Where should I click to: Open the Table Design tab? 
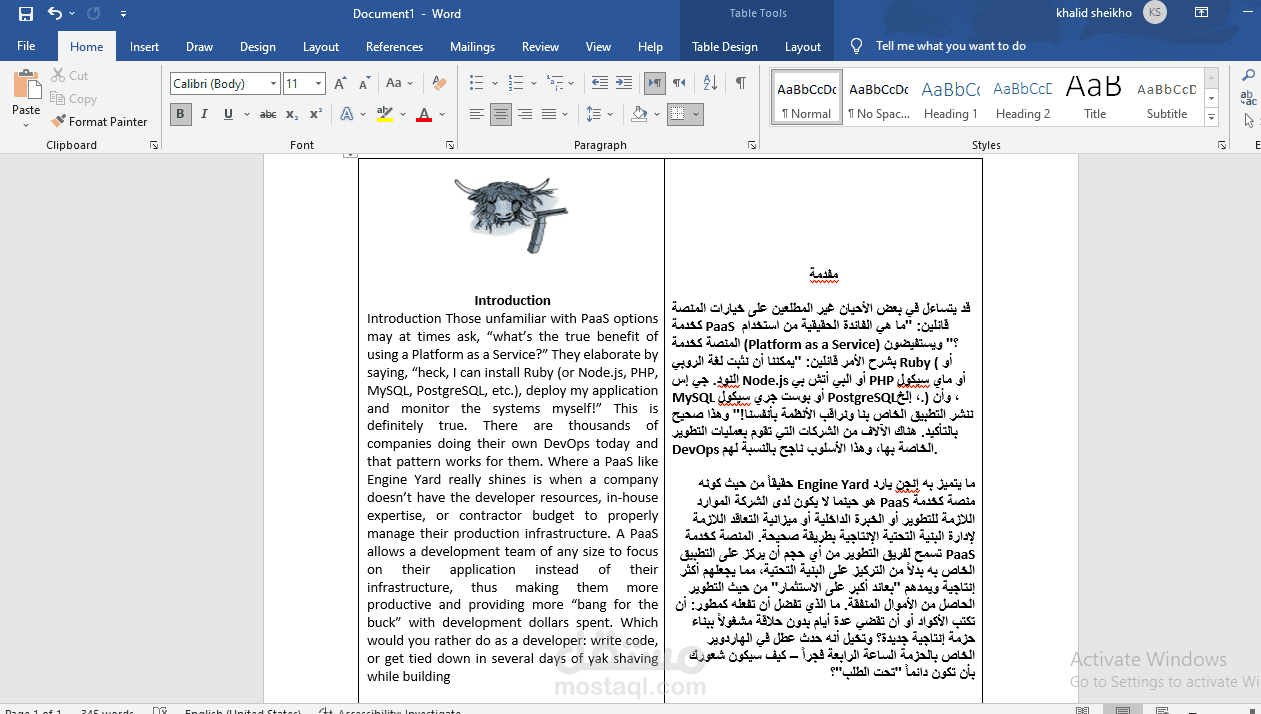tap(725, 46)
